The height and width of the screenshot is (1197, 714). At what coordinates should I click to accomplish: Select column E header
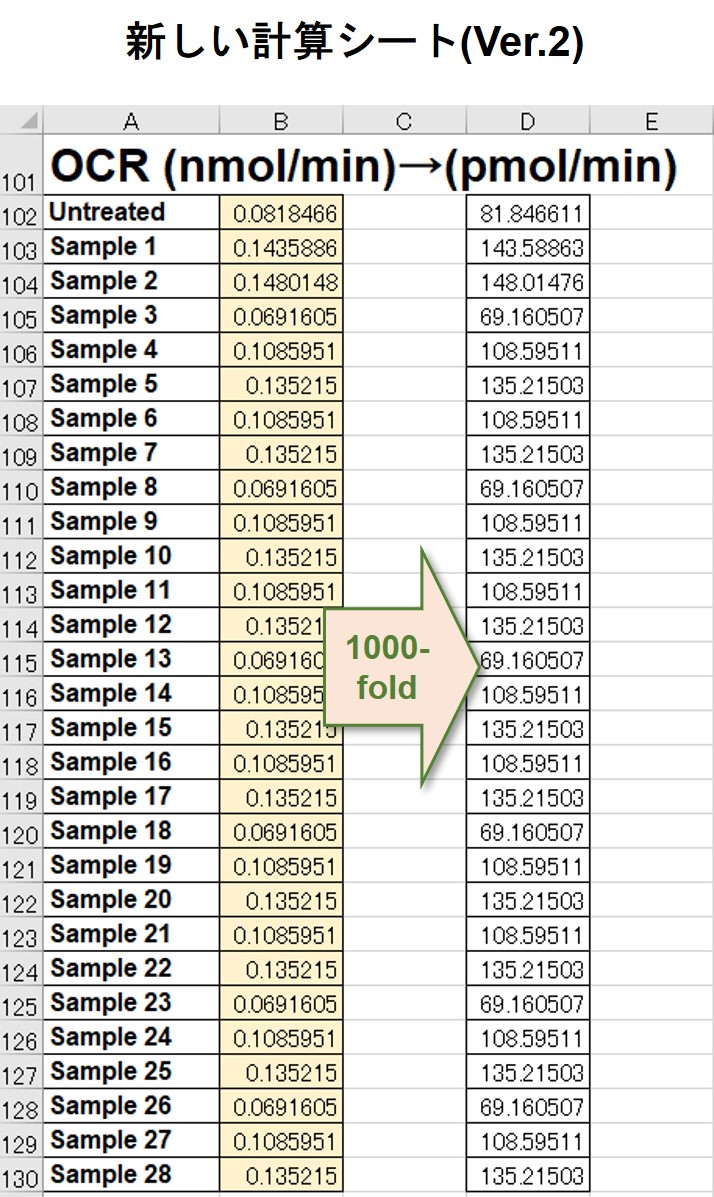click(x=651, y=121)
